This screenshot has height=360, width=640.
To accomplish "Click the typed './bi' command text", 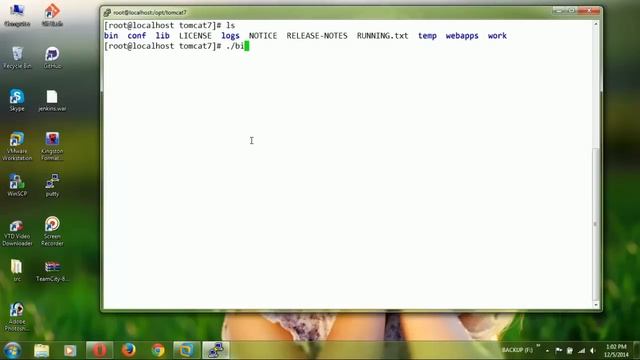I will click(x=235, y=46).
